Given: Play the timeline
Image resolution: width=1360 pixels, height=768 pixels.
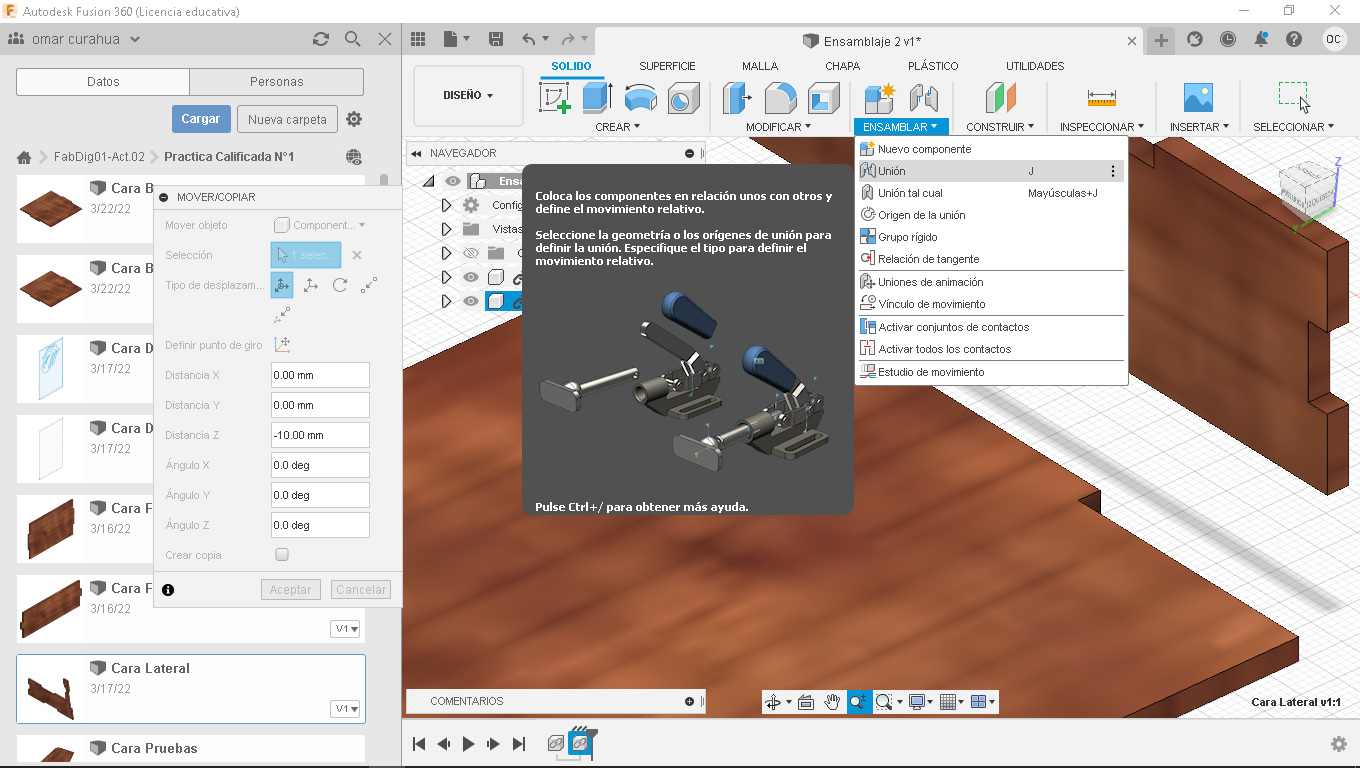Looking at the screenshot, I should click(x=468, y=744).
